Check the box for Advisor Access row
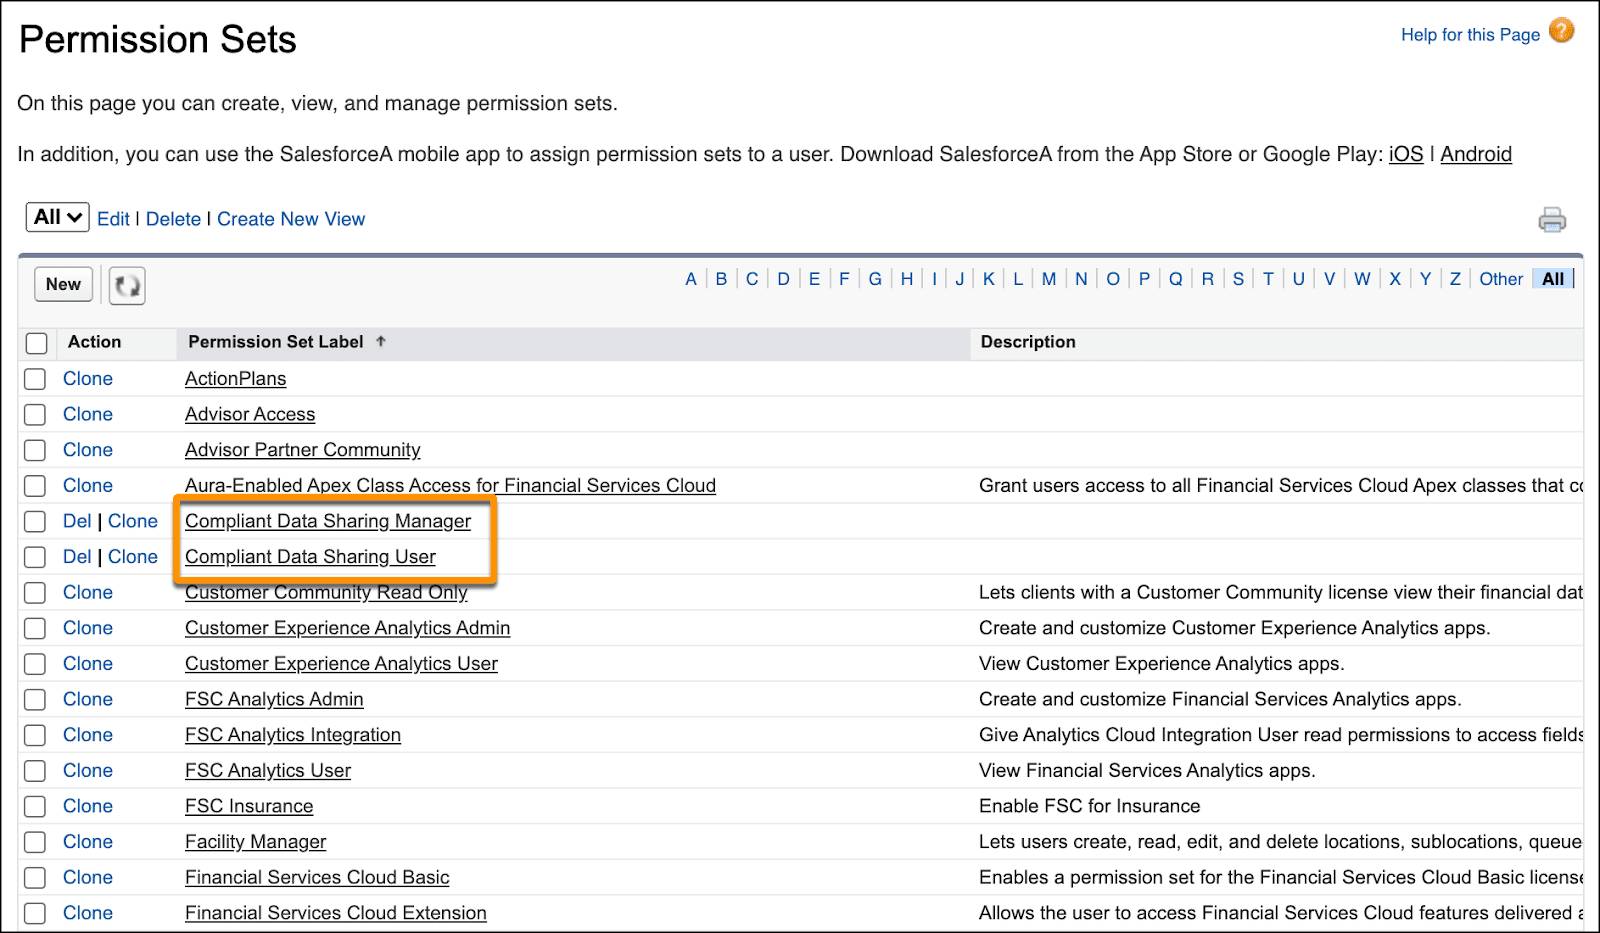 35,414
